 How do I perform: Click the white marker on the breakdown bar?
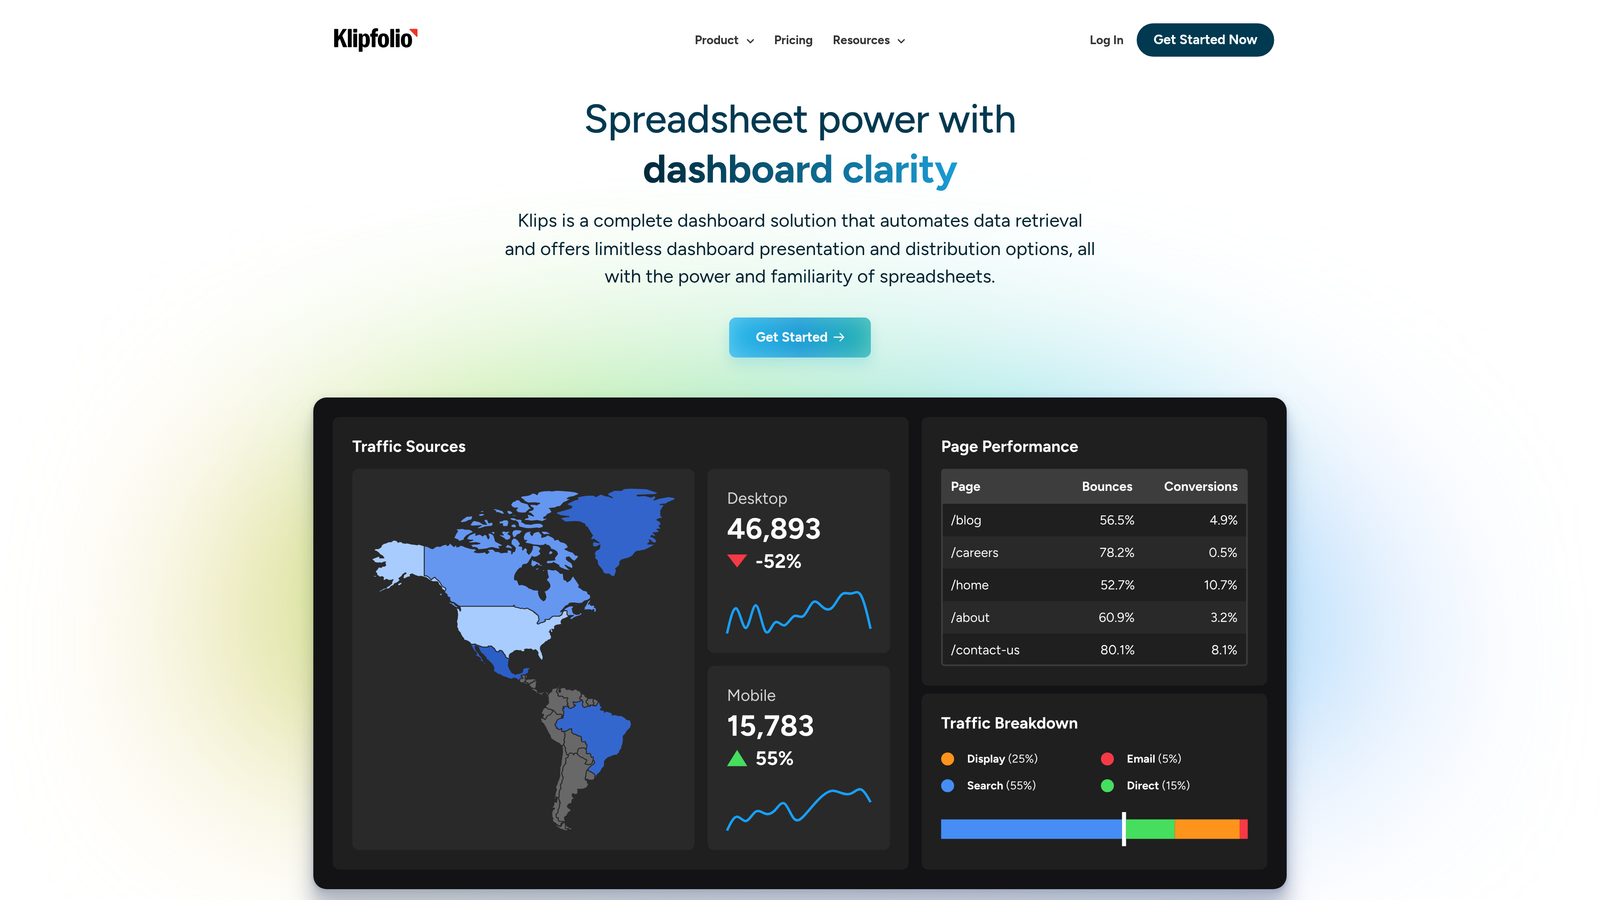1124,829
